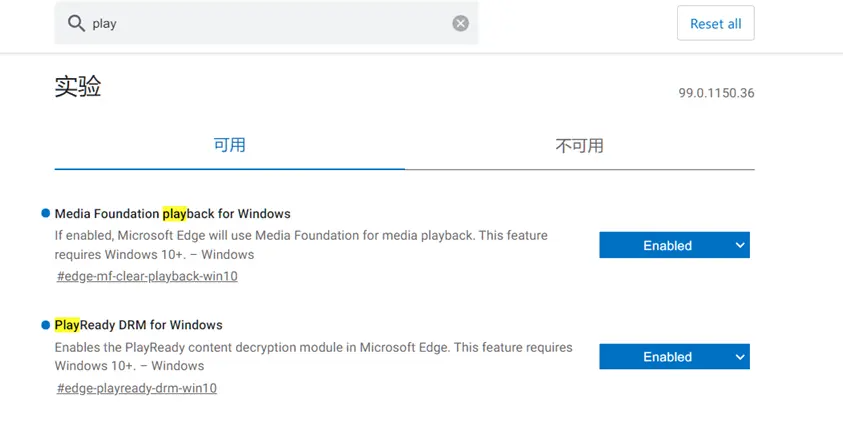The image size is (843, 421).
Task: Expand Enabled dropdown for PlayReady DRM
Action: pos(674,356)
